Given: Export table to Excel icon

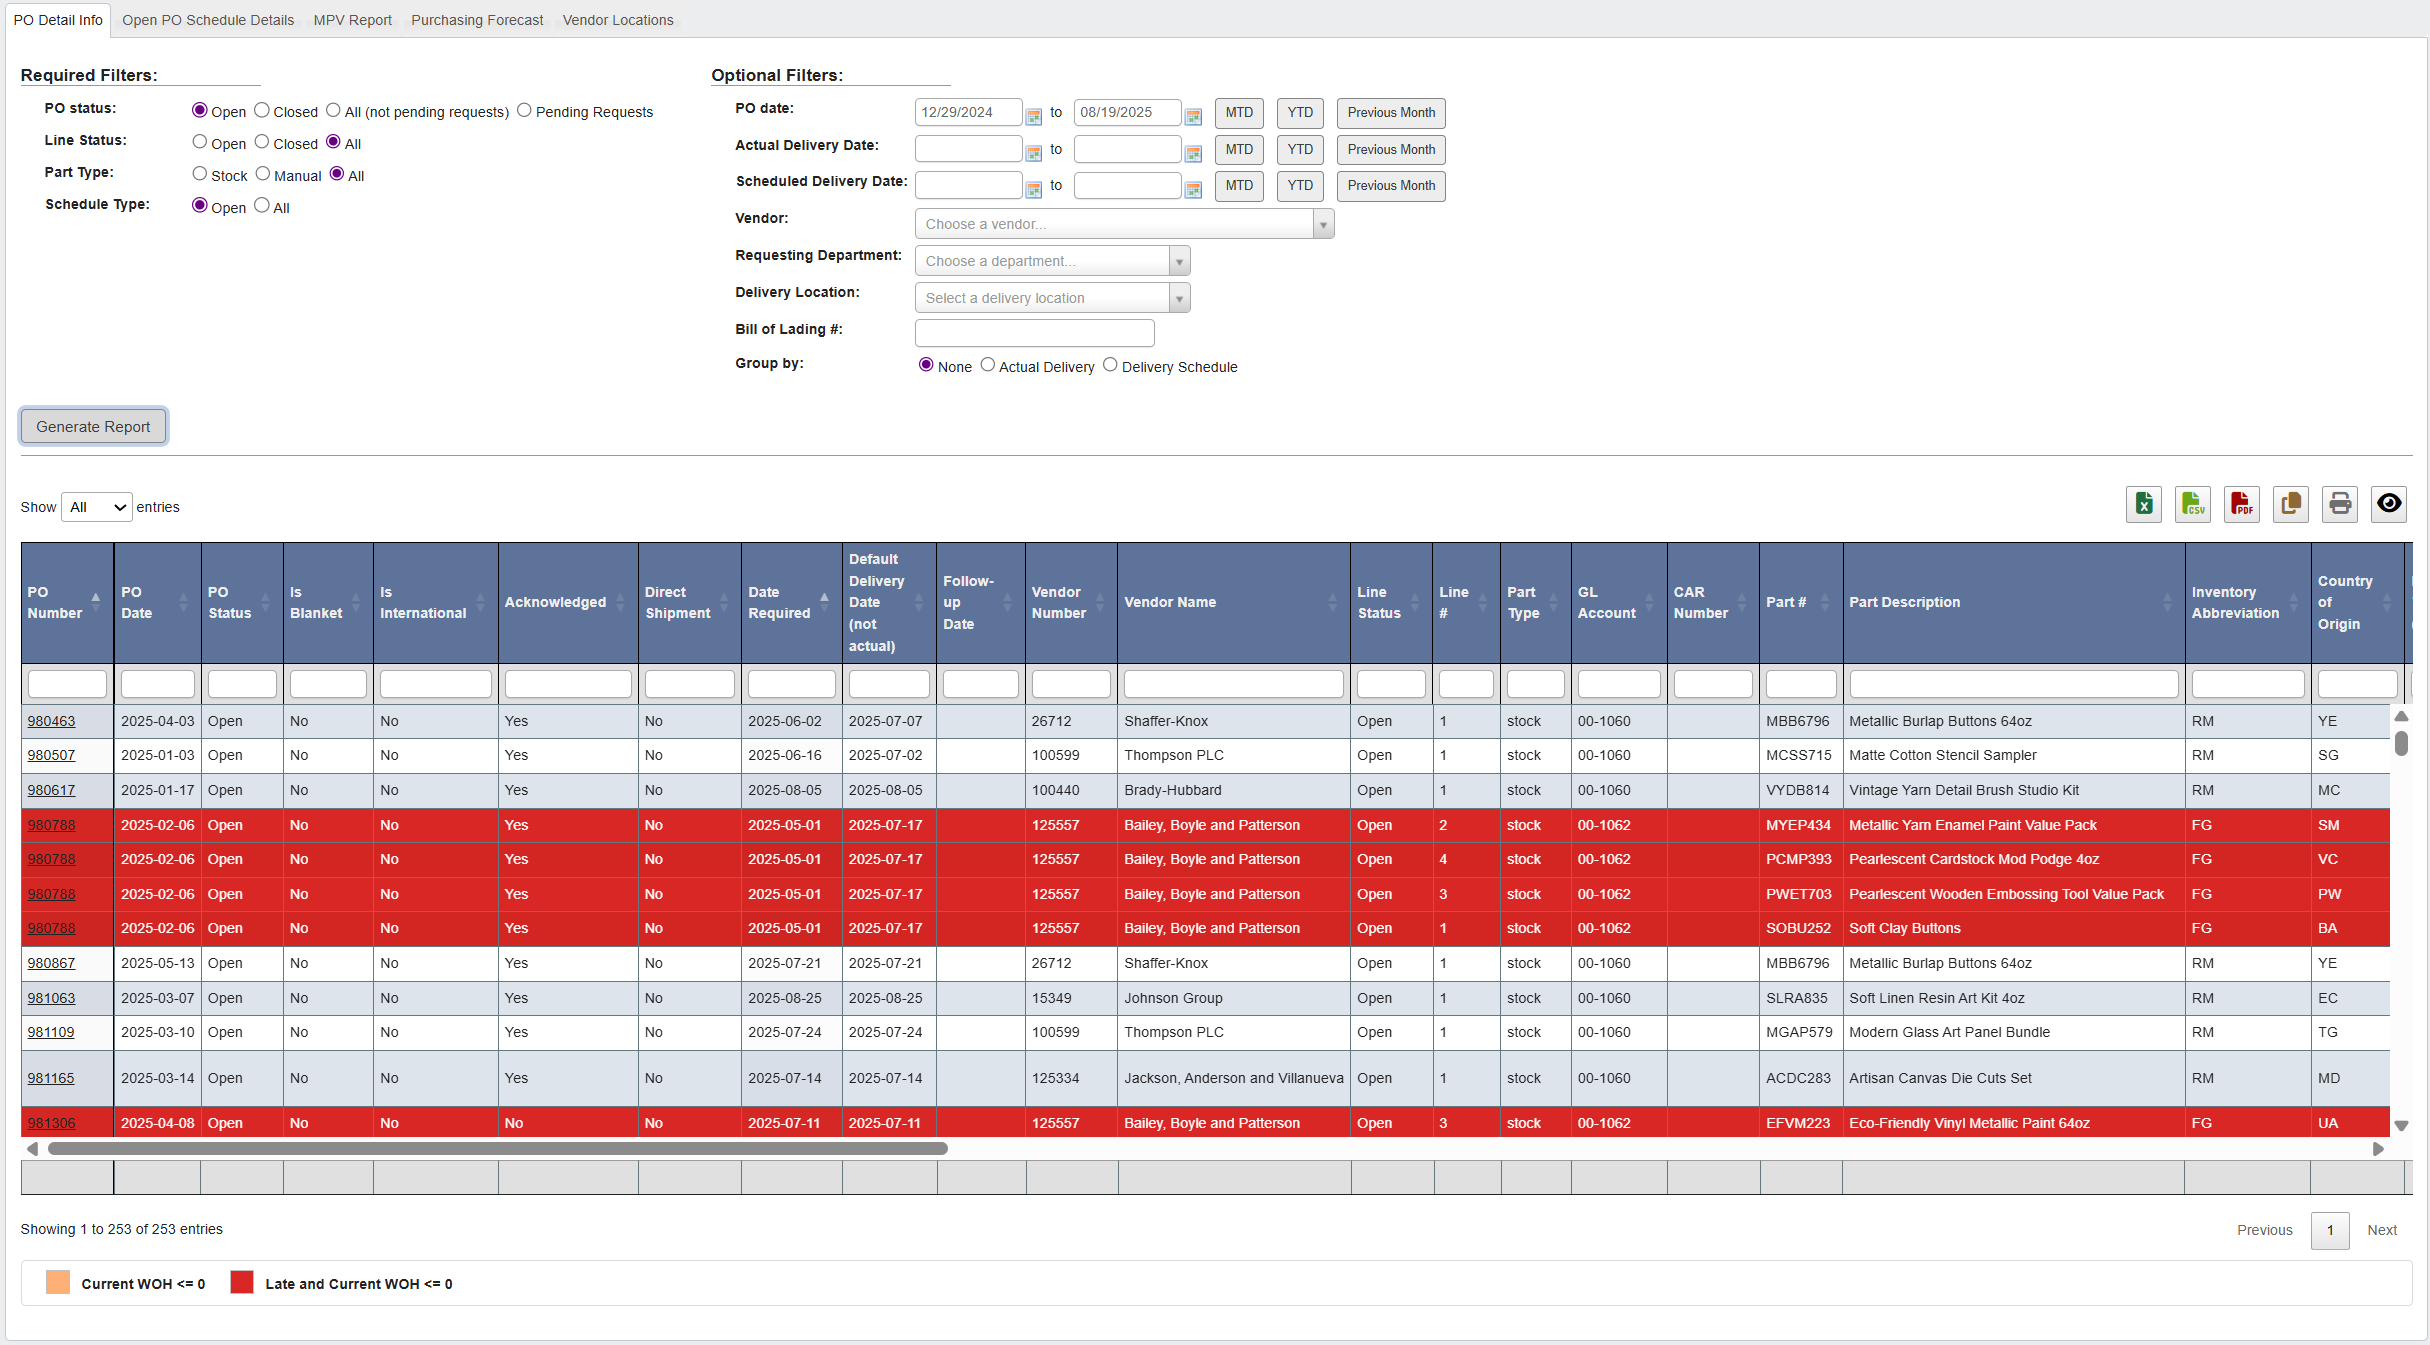Looking at the screenshot, I should 2143,504.
